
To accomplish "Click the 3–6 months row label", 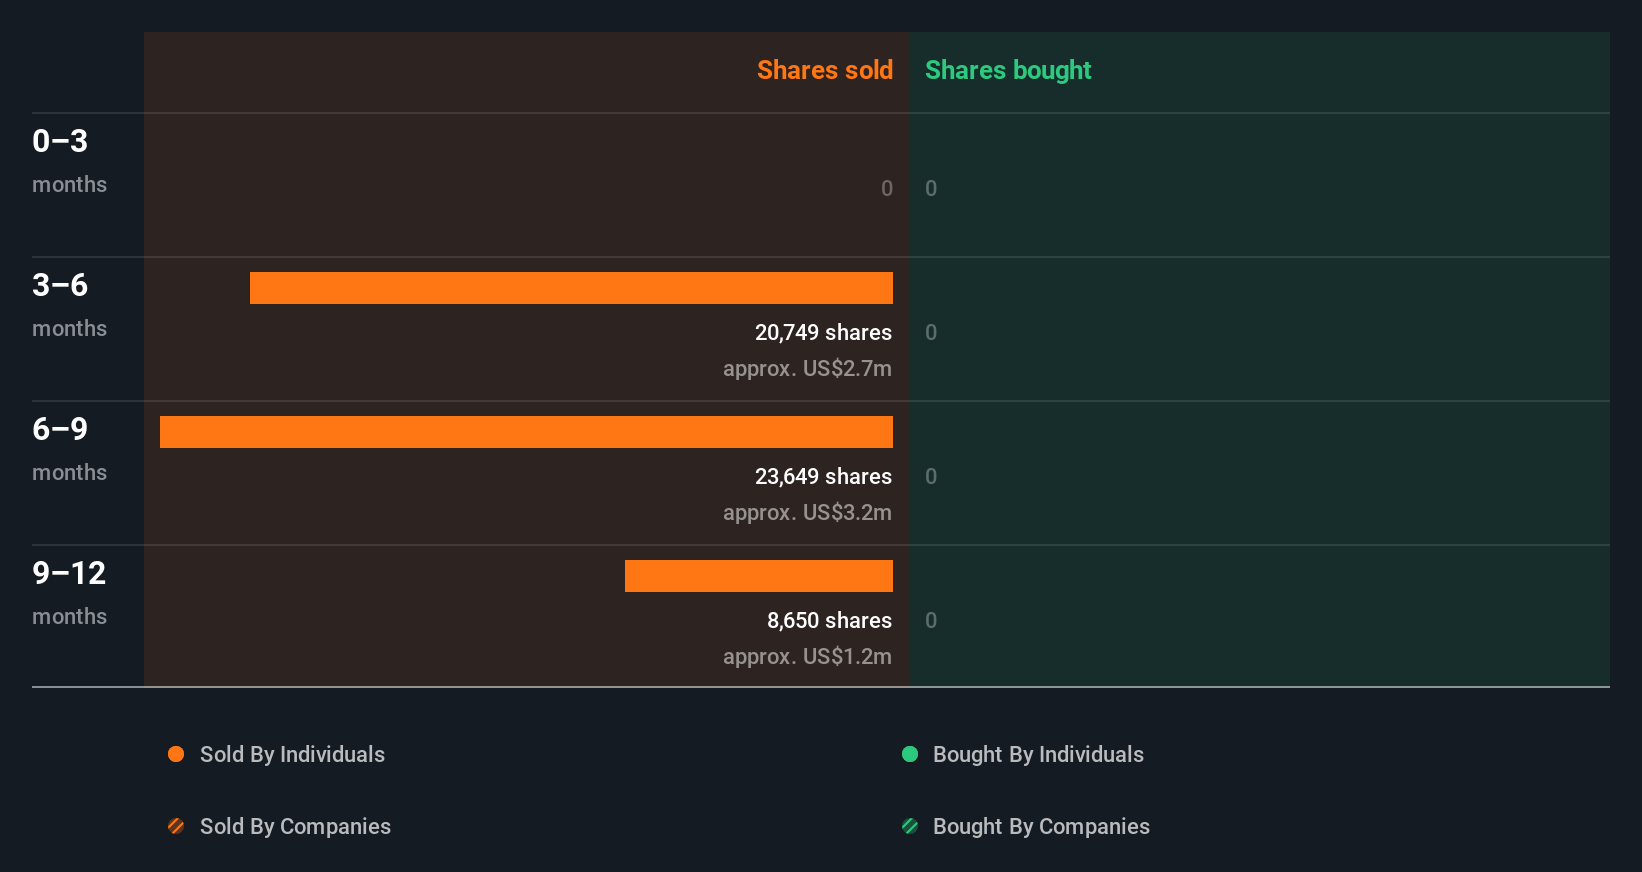I will click(69, 304).
